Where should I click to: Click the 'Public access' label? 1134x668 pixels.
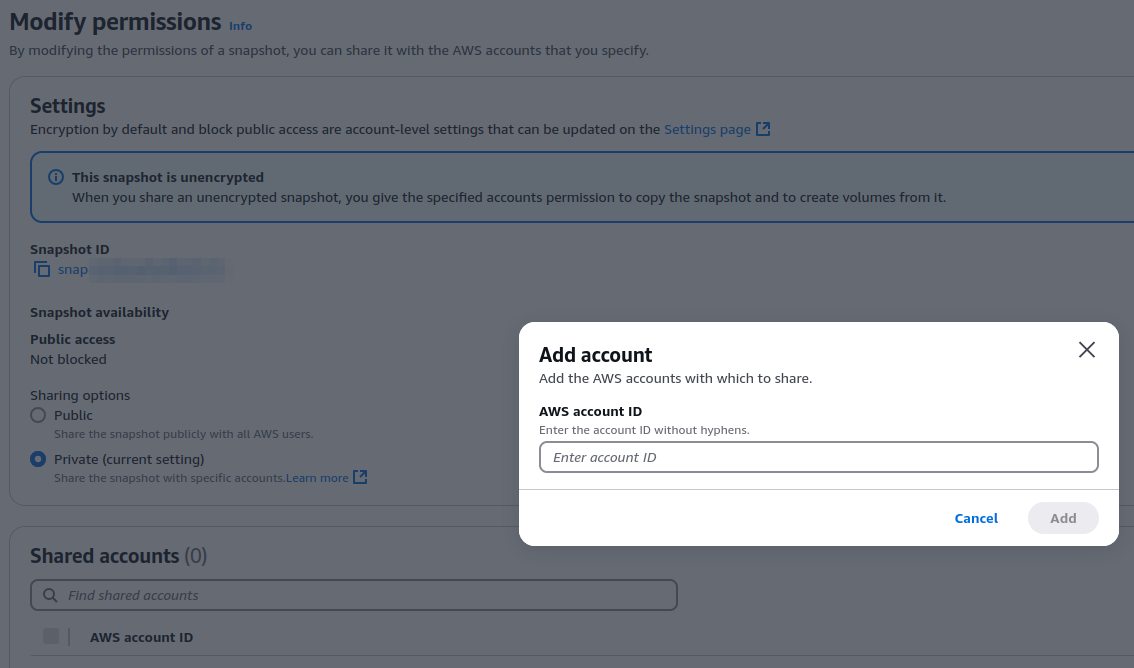pos(72,339)
